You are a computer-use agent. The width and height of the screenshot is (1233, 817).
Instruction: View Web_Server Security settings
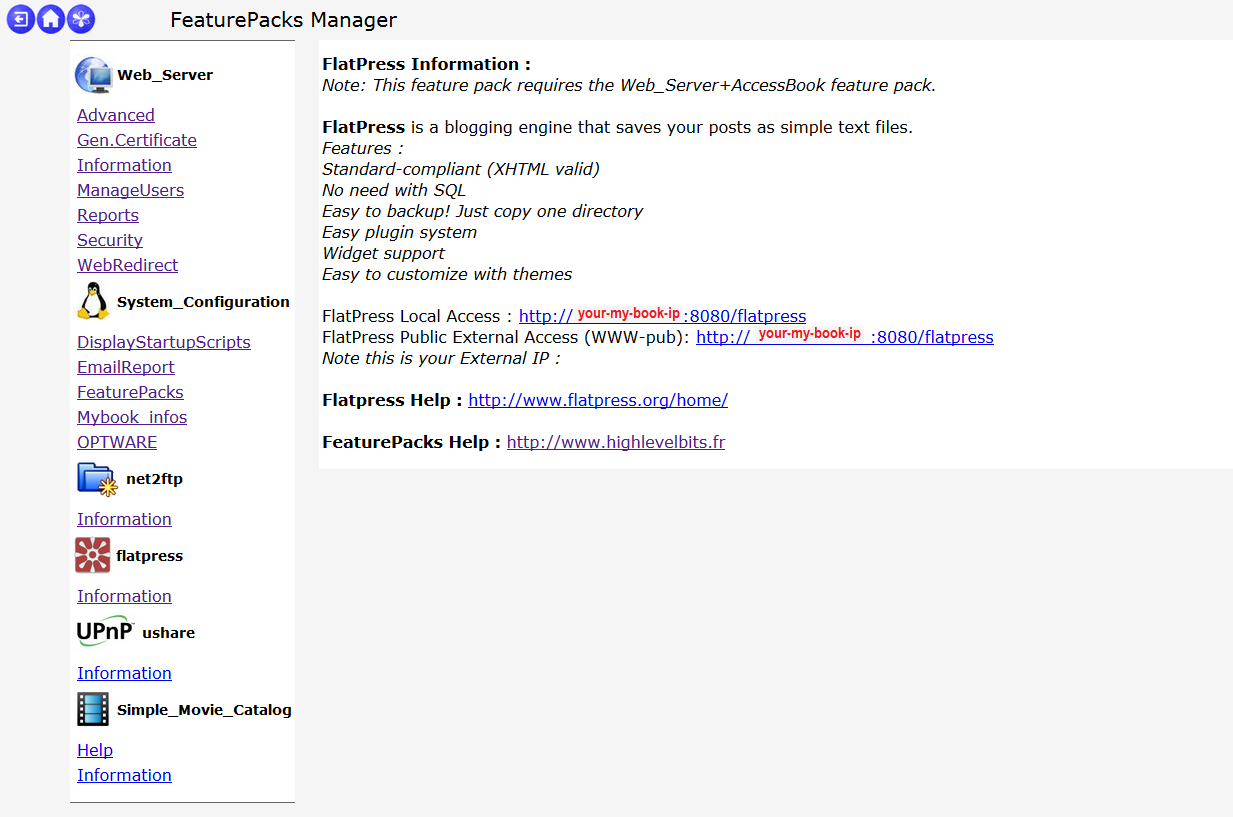tap(109, 240)
